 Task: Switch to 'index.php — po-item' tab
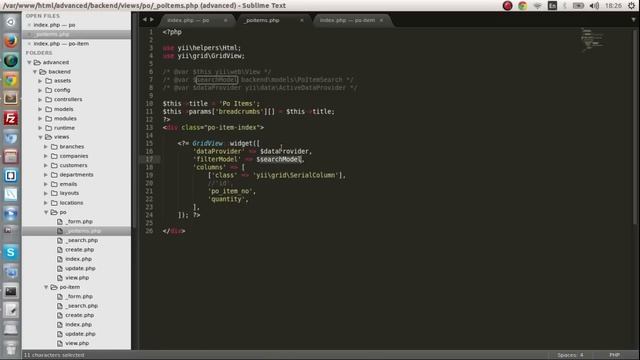(x=347, y=20)
